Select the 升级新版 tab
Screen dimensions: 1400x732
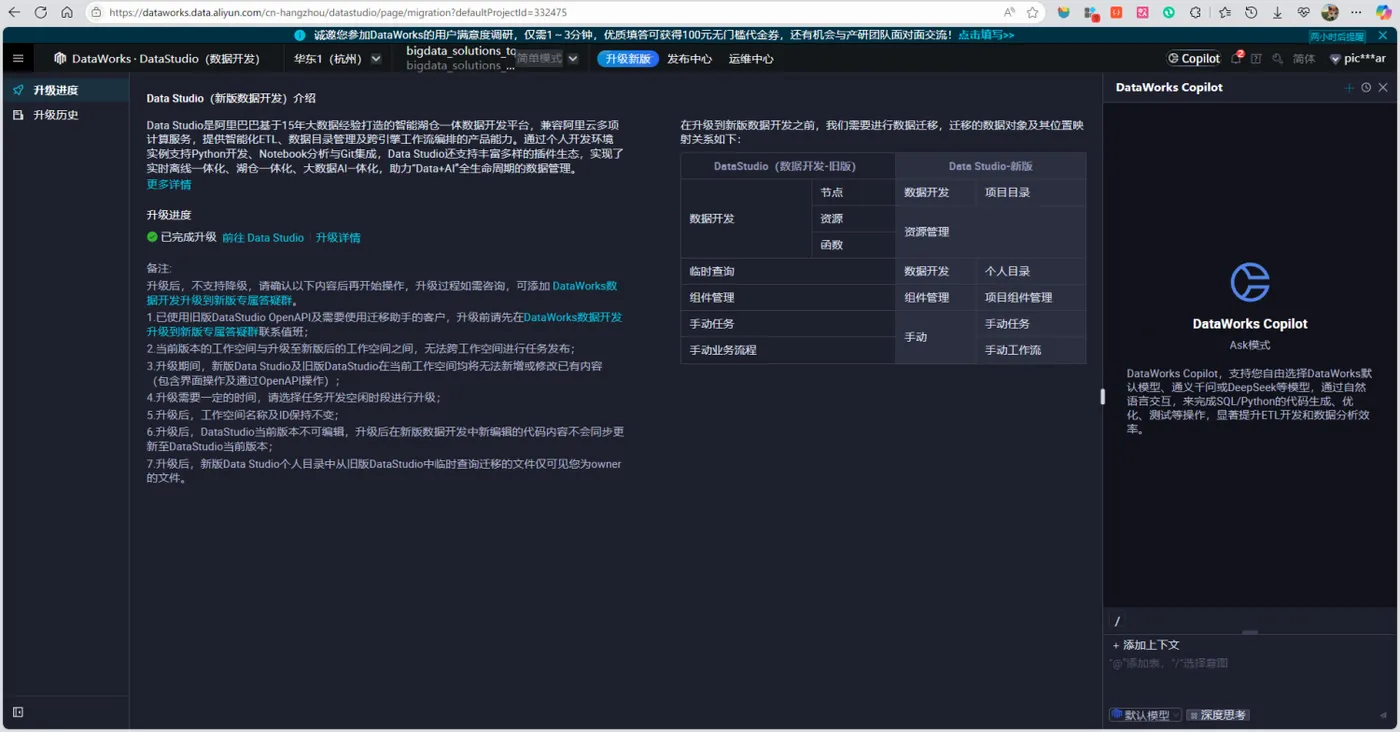point(628,59)
